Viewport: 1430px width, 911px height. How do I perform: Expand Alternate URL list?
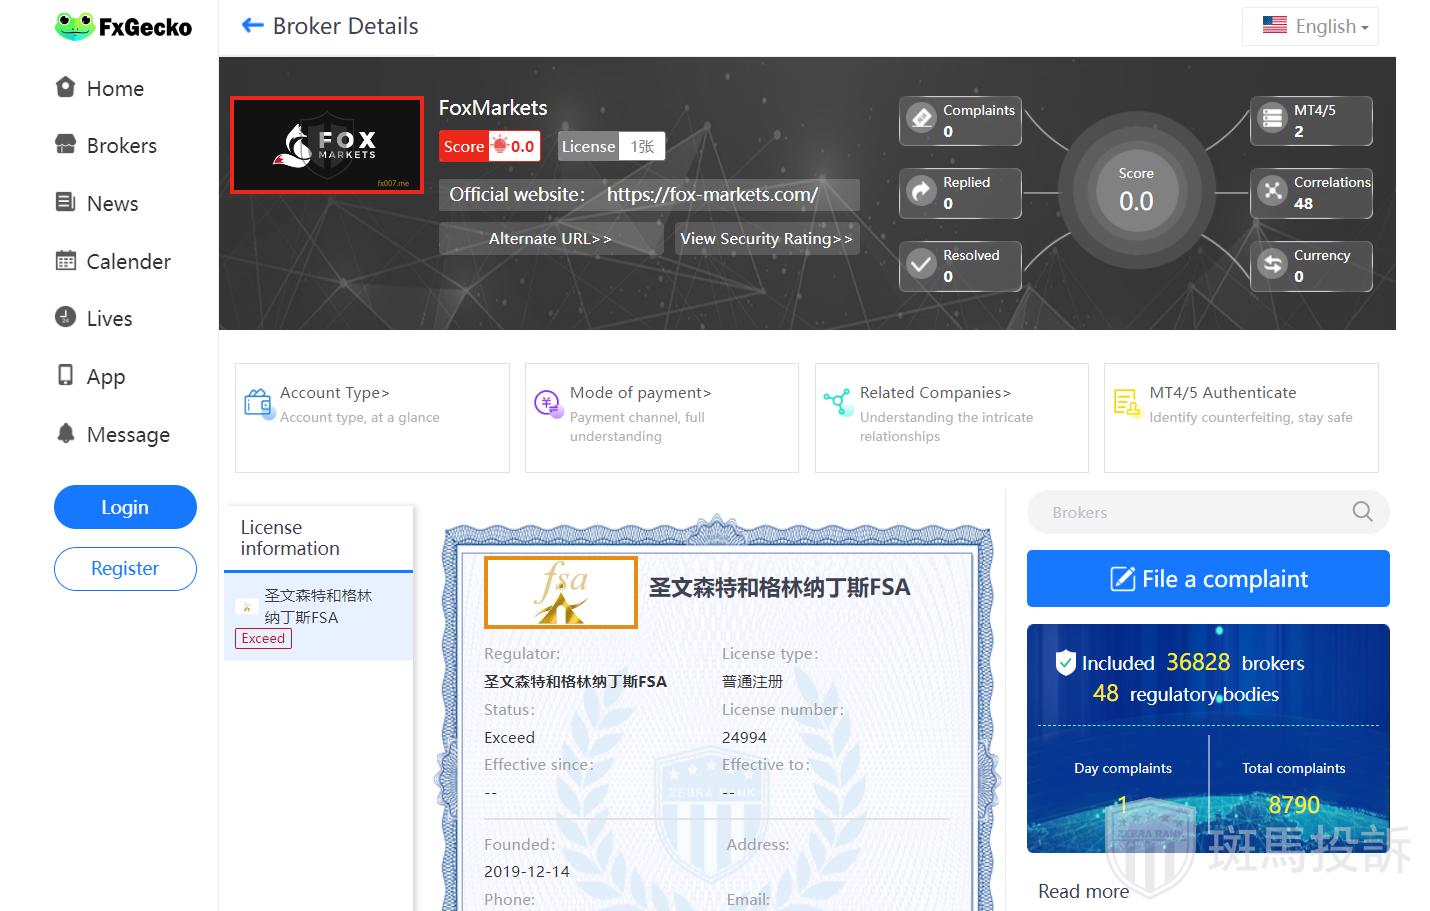point(550,239)
